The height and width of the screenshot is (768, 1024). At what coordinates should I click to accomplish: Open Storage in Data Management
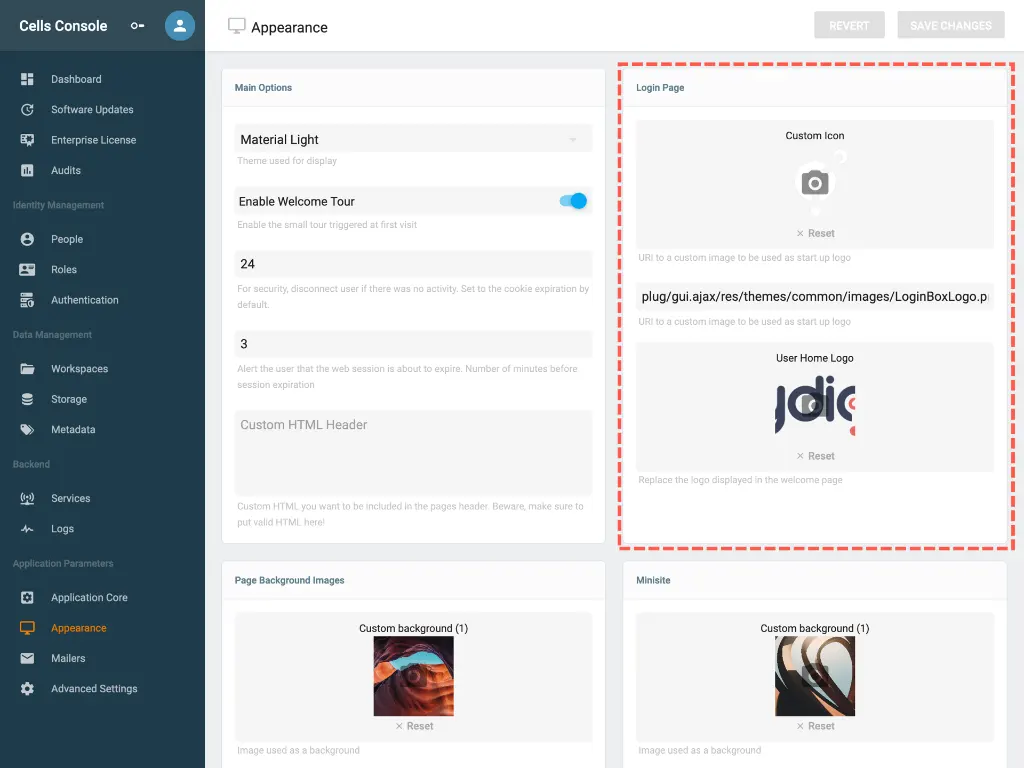(69, 399)
